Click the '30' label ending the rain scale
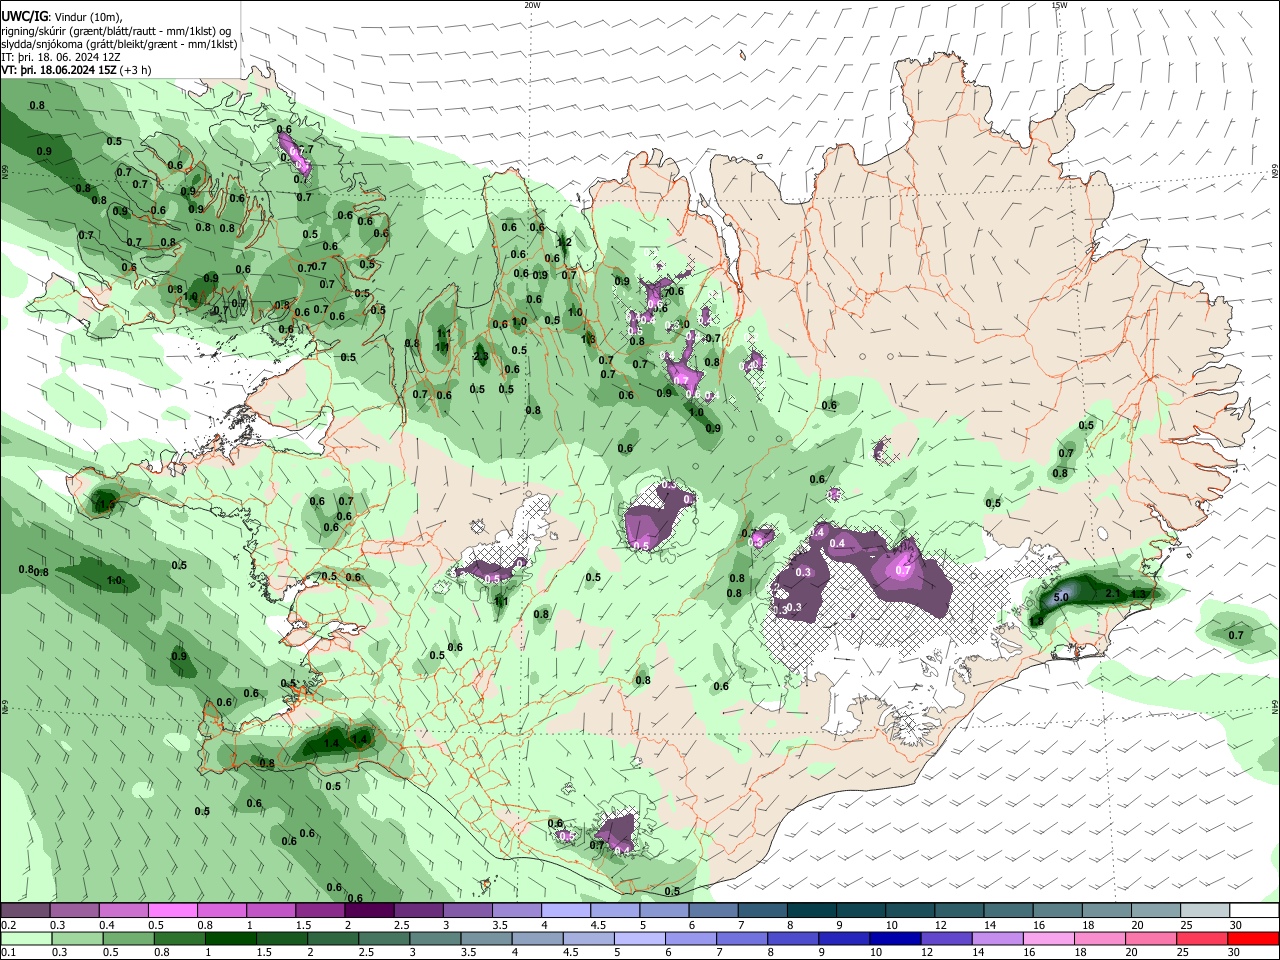 [x=1234, y=952]
